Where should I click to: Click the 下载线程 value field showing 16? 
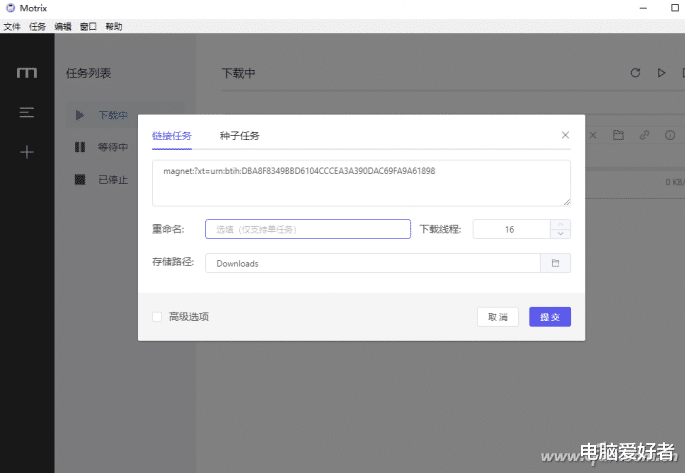511,229
